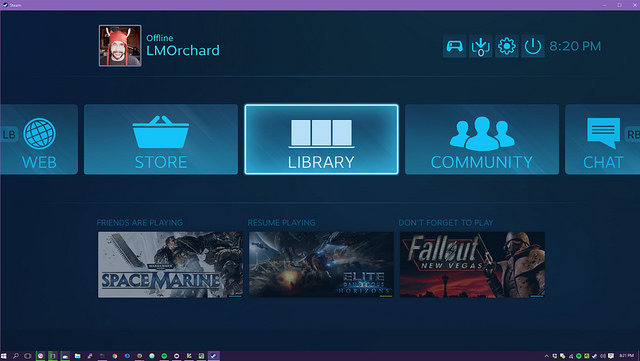The width and height of the screenshot is (640, 361).
Task: Open the settings gear icon
Action: [507, 46]
